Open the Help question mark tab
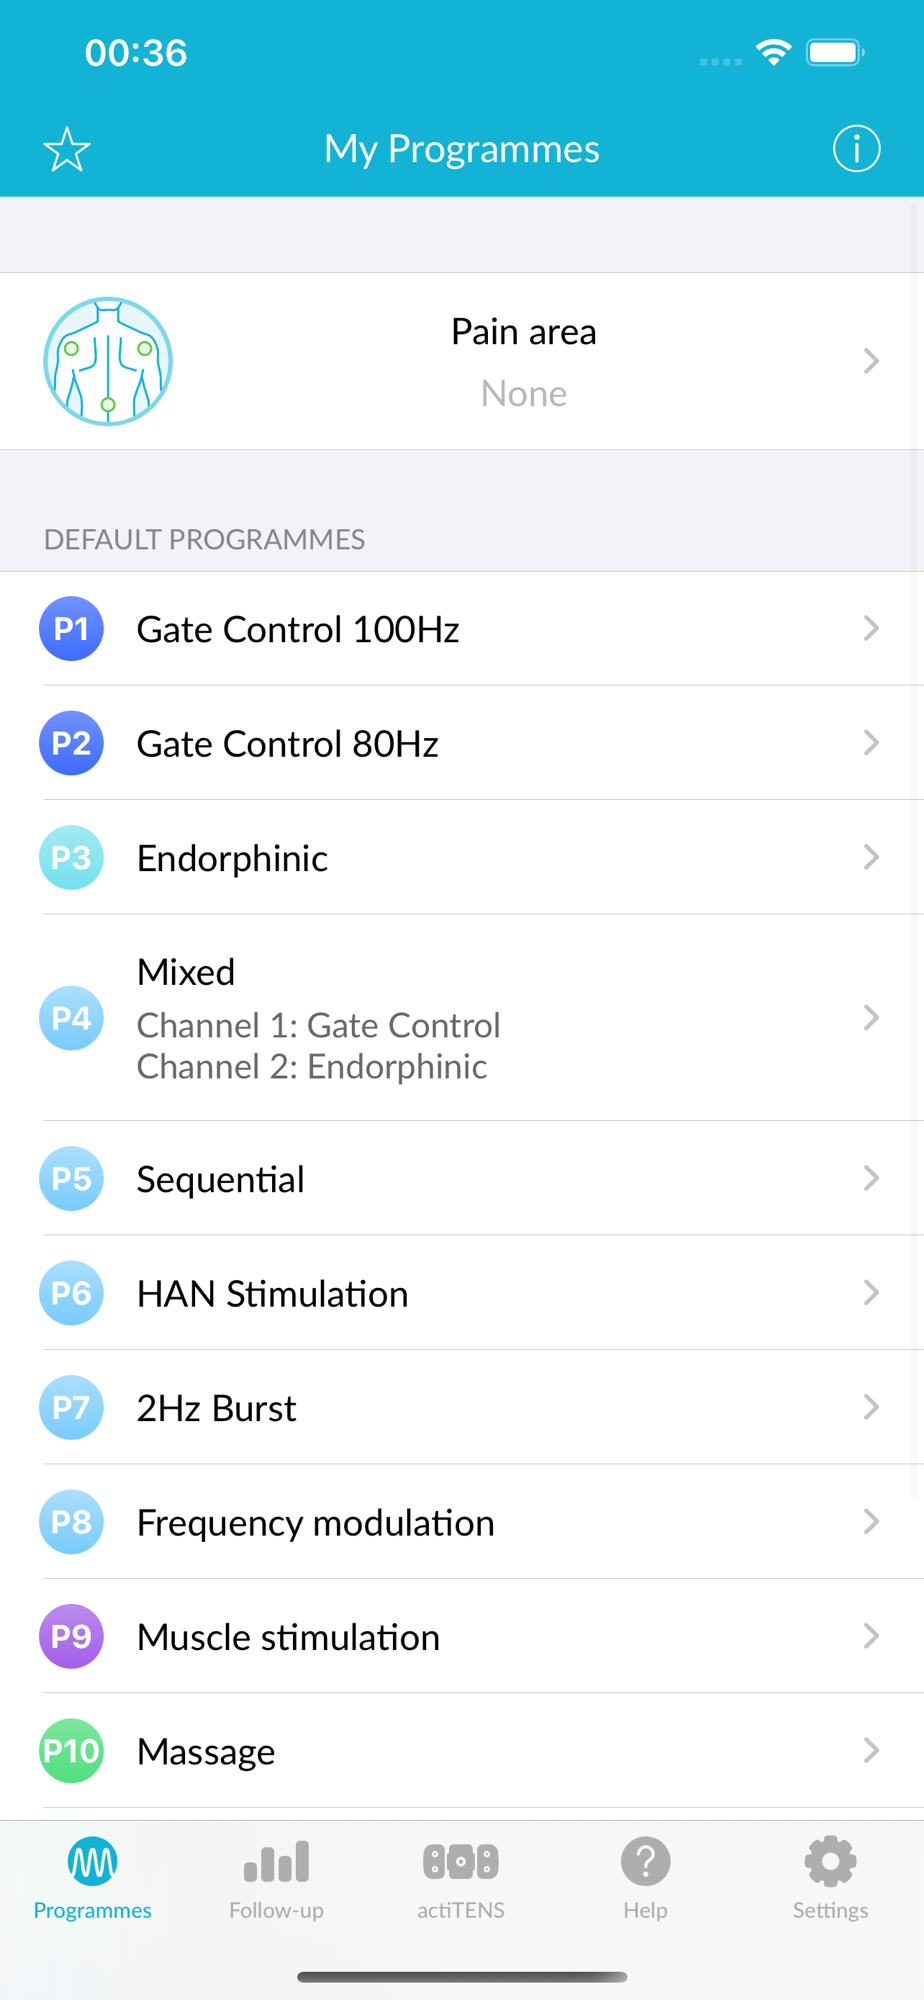 [x=645, y=1877]
